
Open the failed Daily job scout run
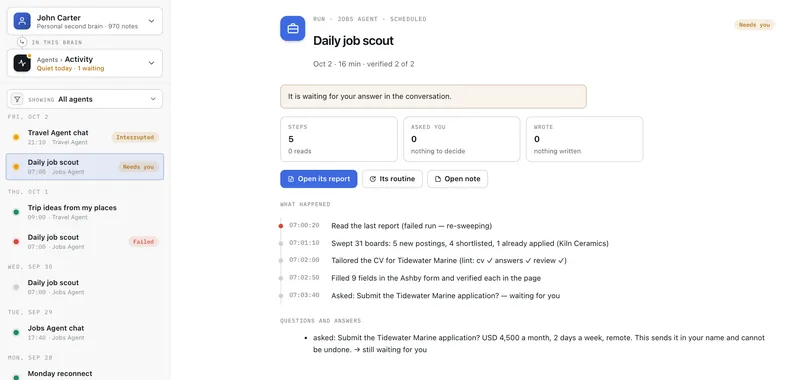[85, 242]
